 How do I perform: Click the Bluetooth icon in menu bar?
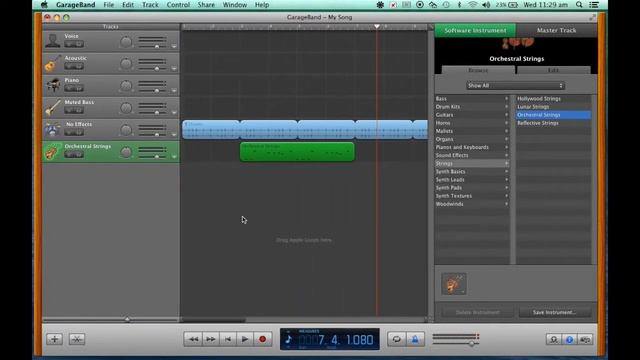pos(459,5)
